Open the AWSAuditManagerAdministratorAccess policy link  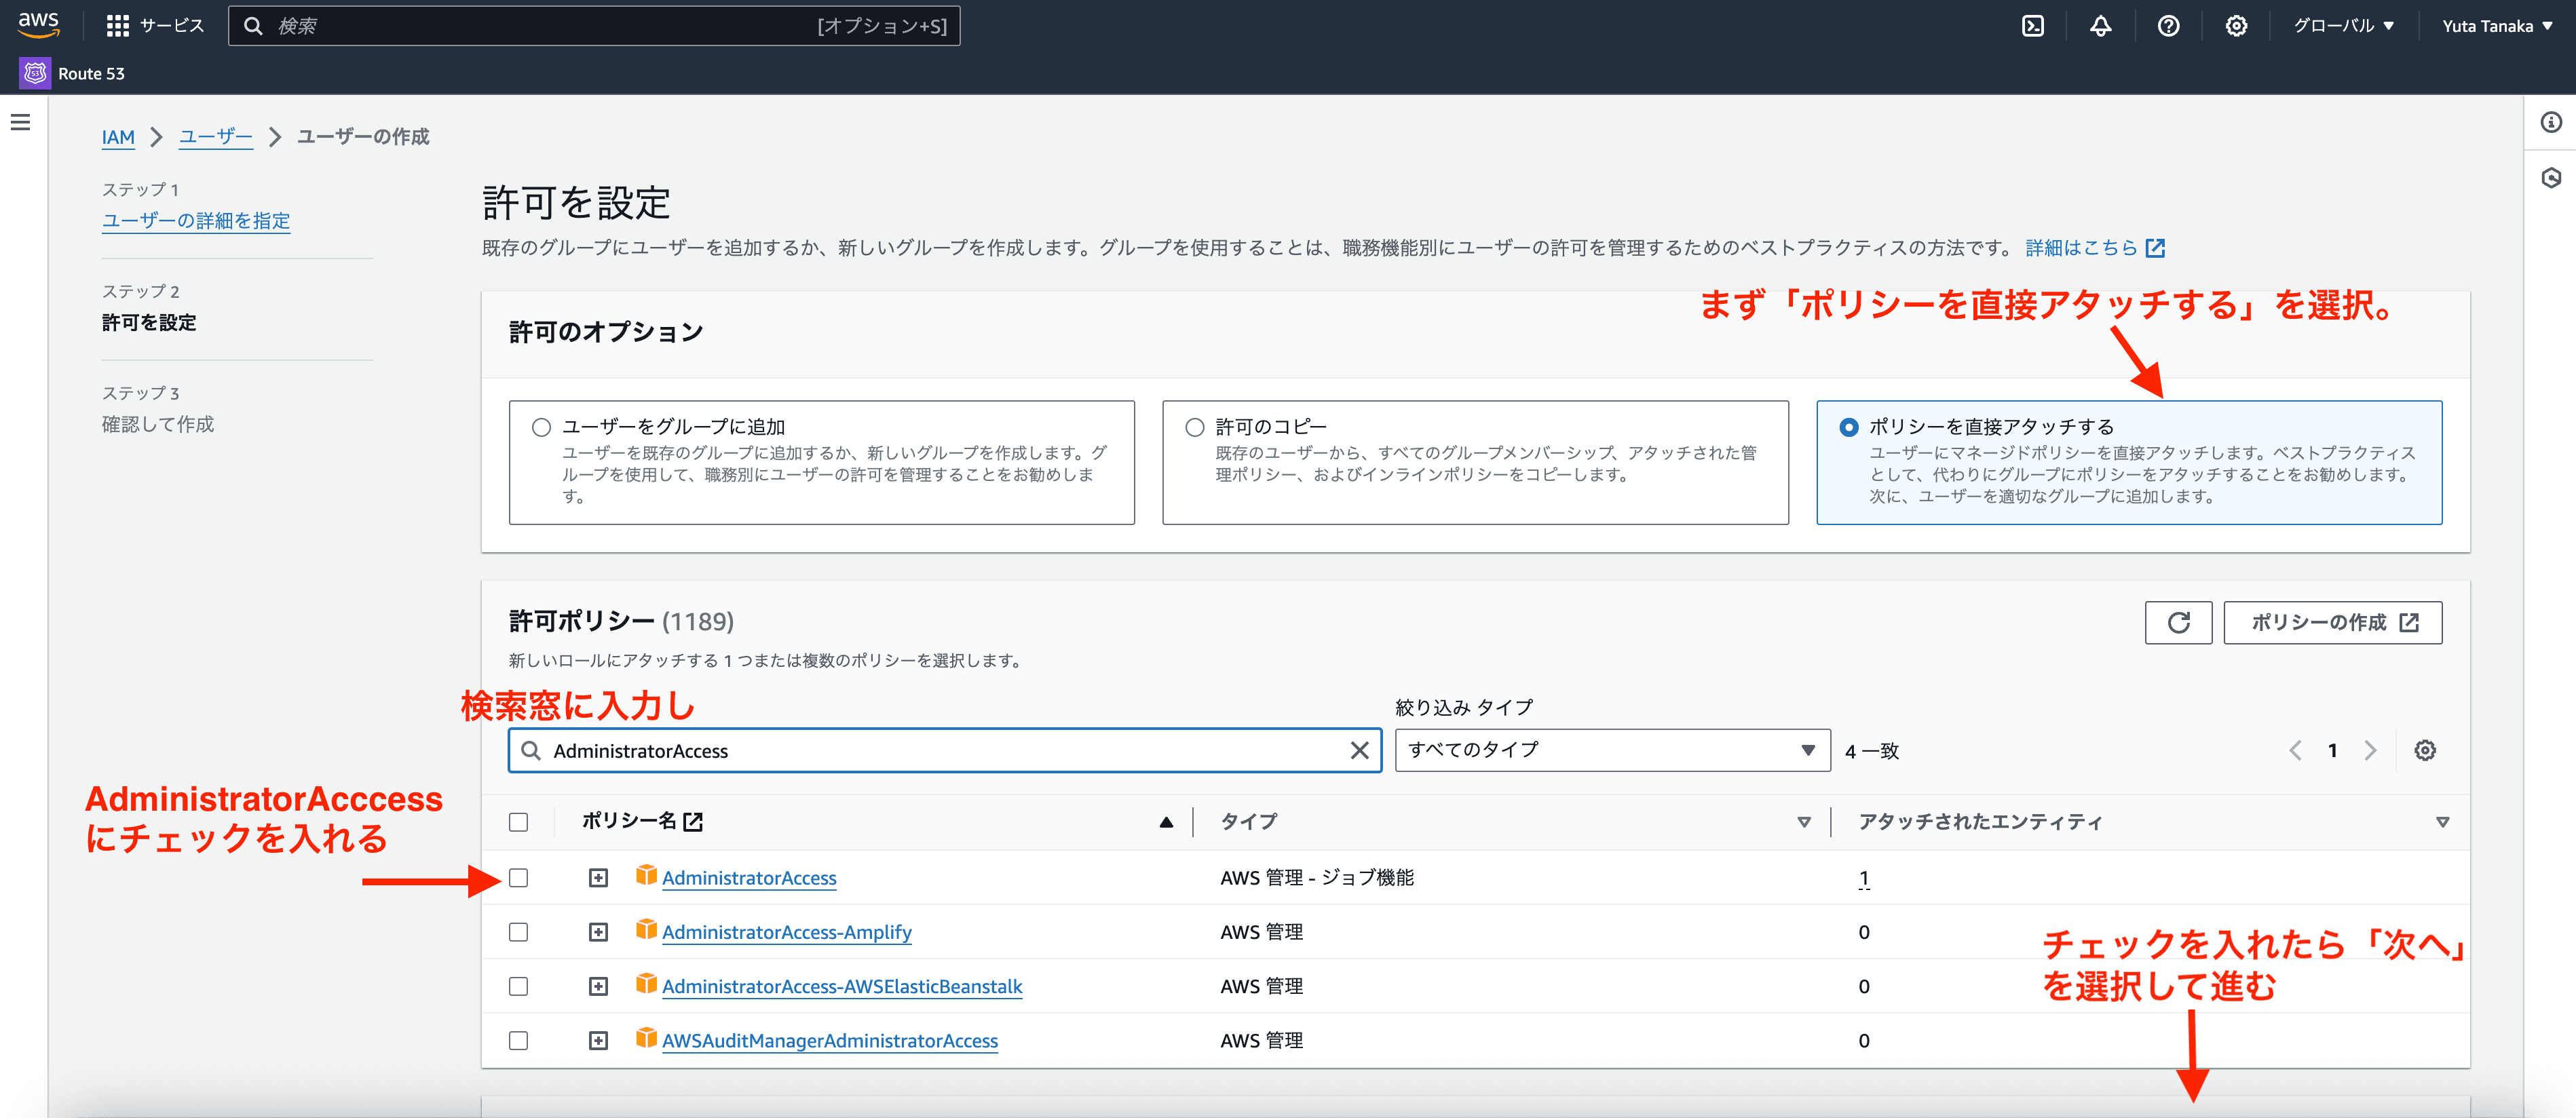tap(830, 1040)
